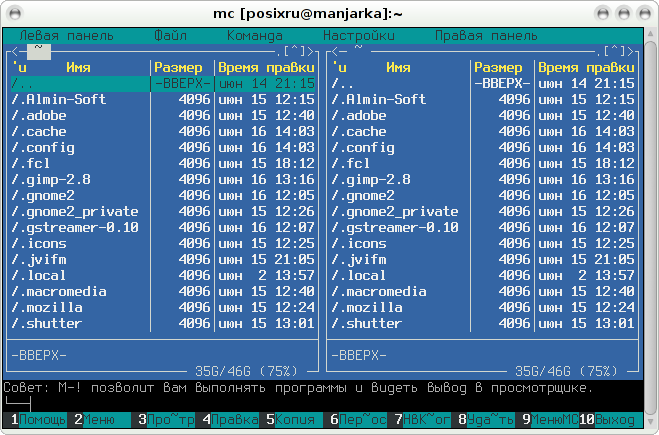Select /.macromedia in left panel

point(163,291)
